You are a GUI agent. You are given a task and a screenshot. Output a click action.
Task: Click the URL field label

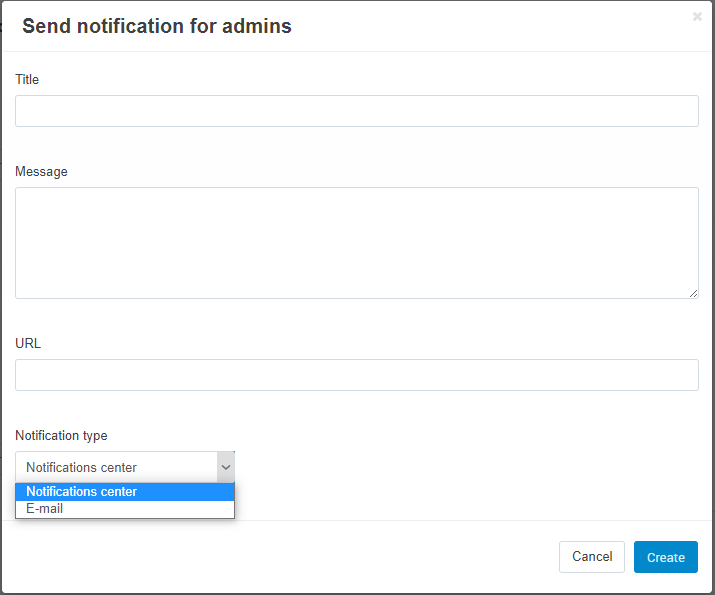click(28, 343)
